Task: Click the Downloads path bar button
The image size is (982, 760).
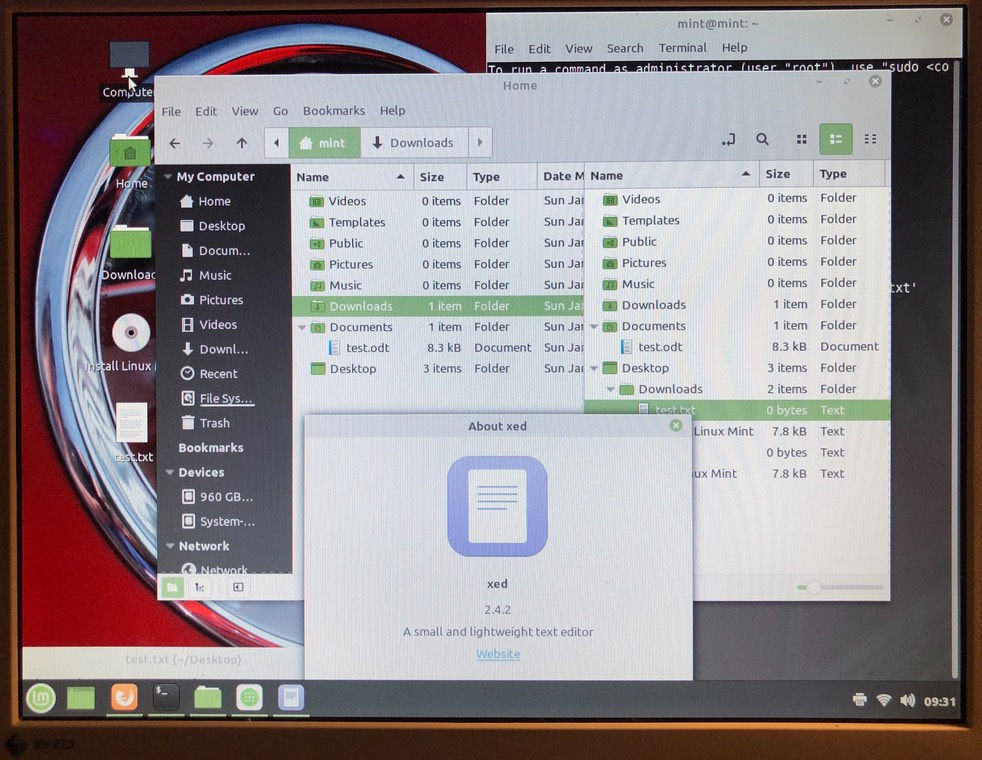Action: click(412, 143)
